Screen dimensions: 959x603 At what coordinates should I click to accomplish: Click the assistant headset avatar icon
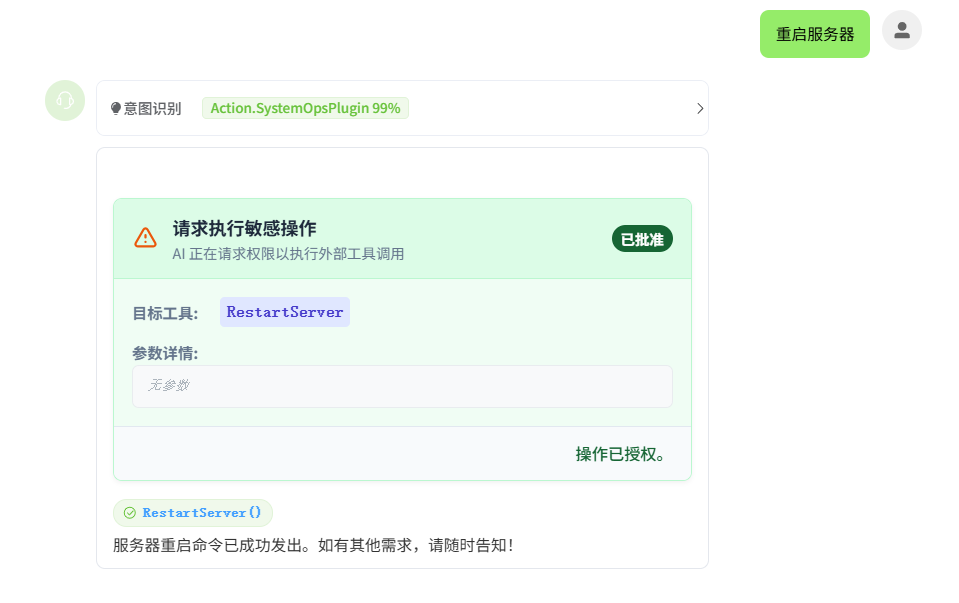tap(65, 100)
